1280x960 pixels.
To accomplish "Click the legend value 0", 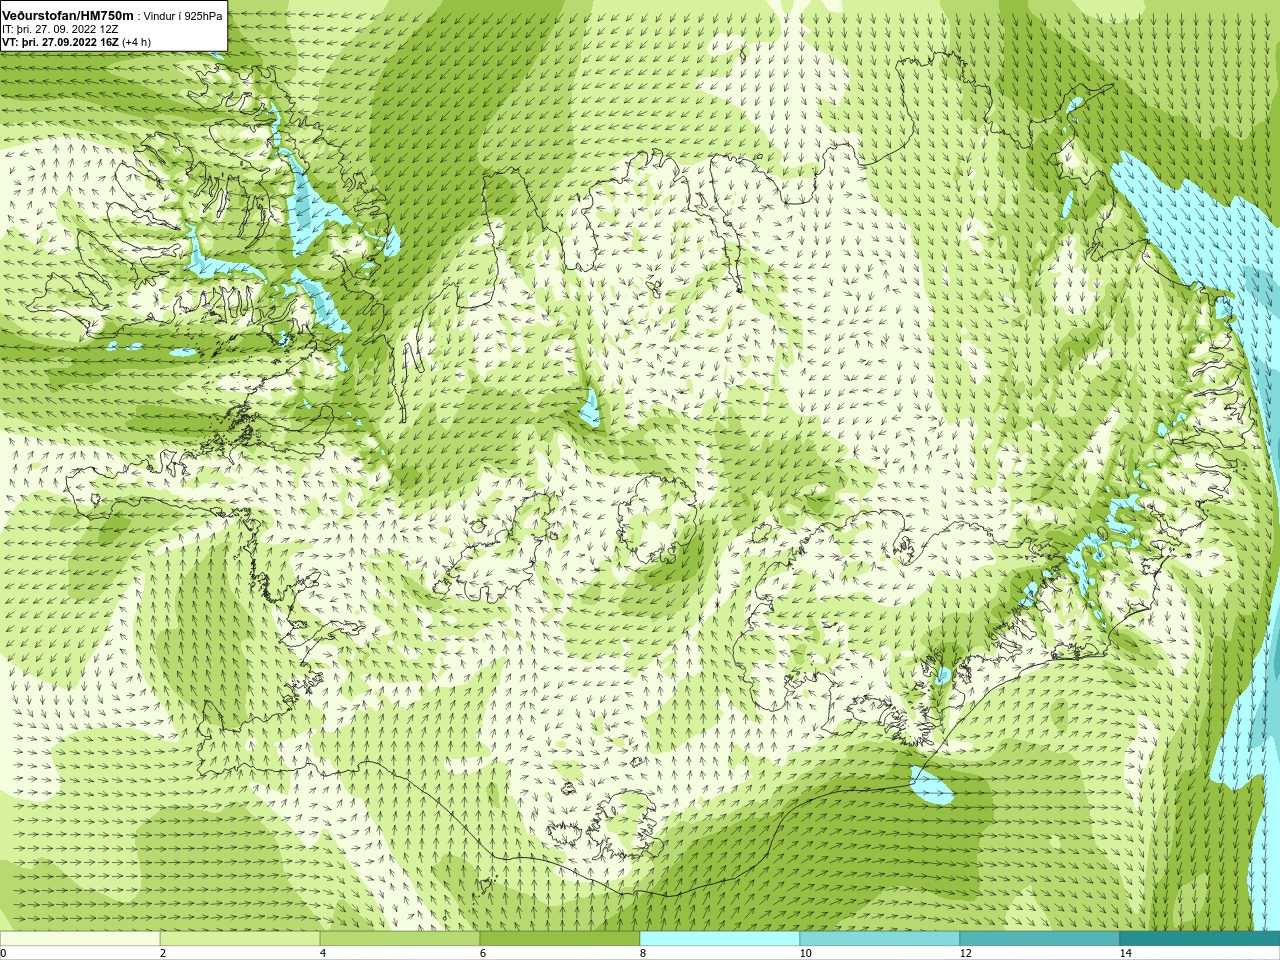I will coord(3,953).
